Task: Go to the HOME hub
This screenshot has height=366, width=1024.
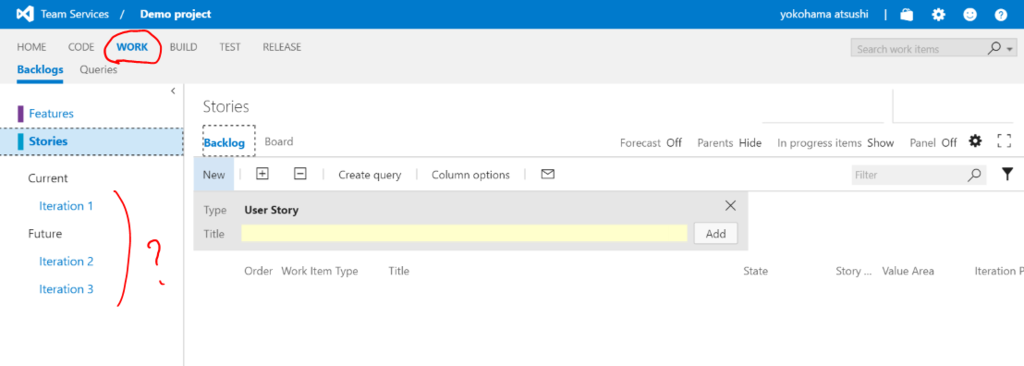Action: pos(31,47)
